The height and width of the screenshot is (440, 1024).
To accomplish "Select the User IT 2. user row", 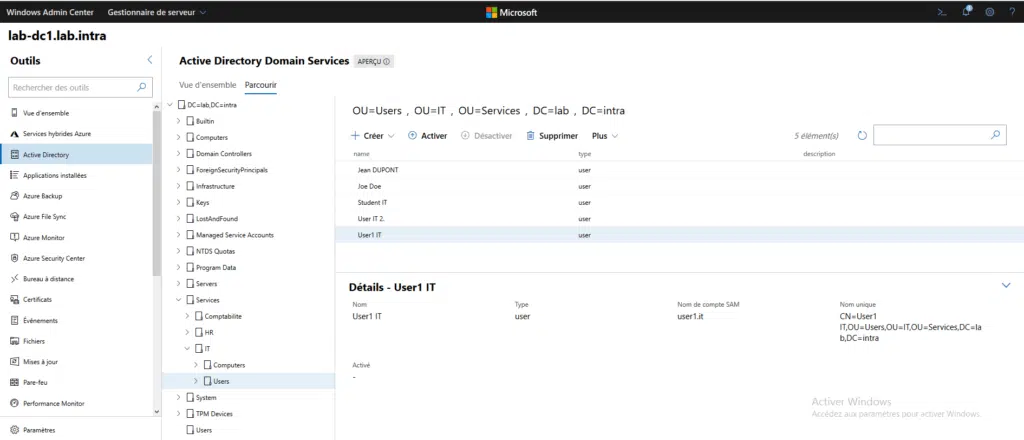I will pos(679,219).
